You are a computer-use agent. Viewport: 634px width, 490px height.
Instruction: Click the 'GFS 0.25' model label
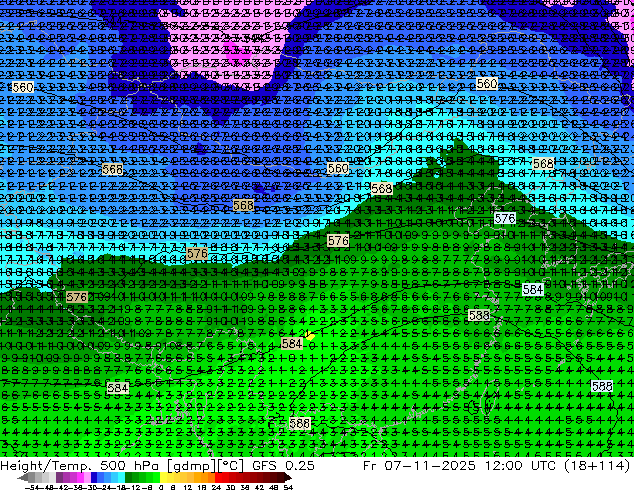(x=283, y=465)
